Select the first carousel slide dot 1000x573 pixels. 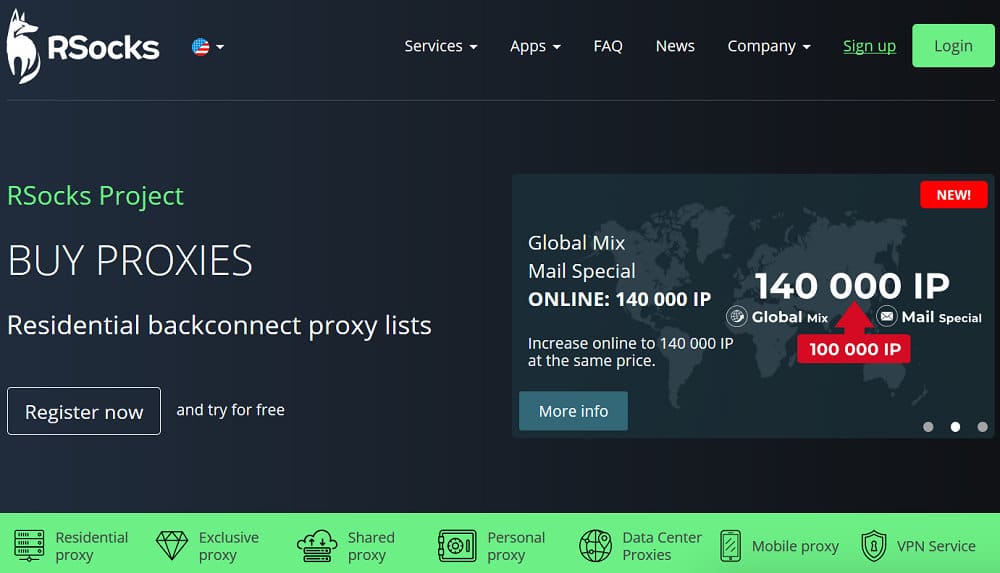[x=929, y=427]
